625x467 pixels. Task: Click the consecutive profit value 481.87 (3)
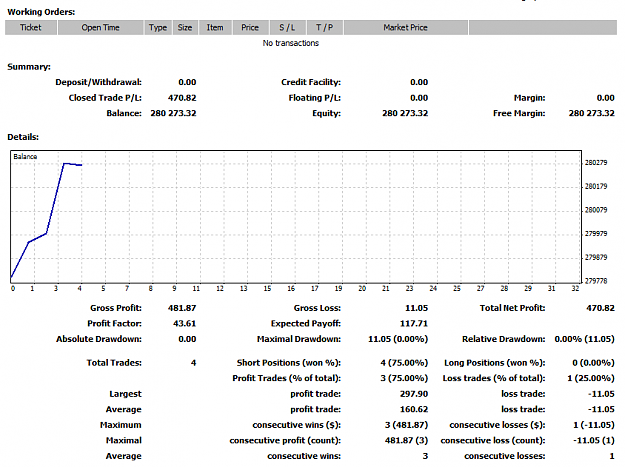tap(406, 441)
